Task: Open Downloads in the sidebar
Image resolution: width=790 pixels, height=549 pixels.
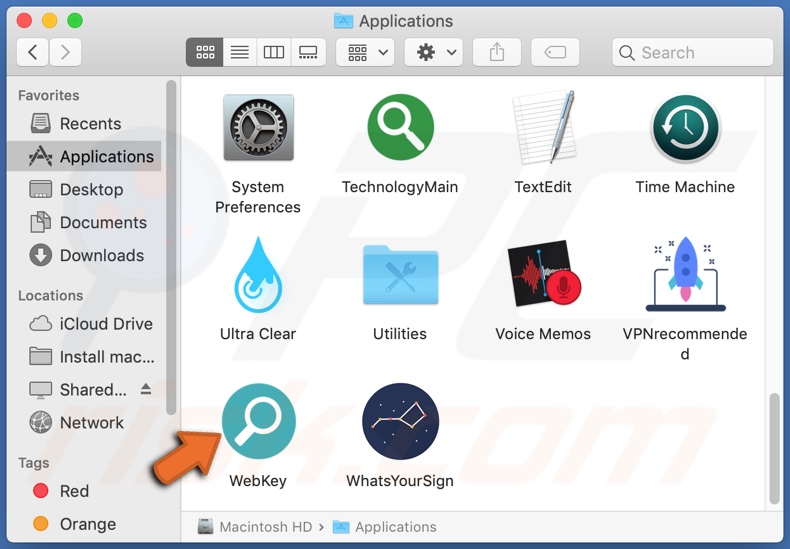Action: point(84,255)
